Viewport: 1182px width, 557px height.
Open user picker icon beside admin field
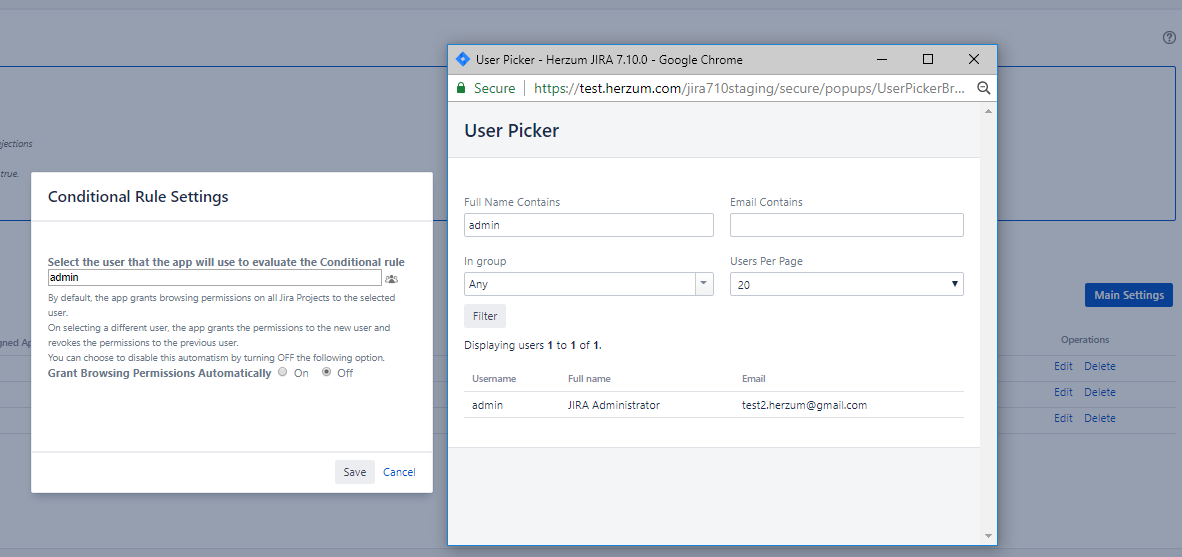[391, 279]
